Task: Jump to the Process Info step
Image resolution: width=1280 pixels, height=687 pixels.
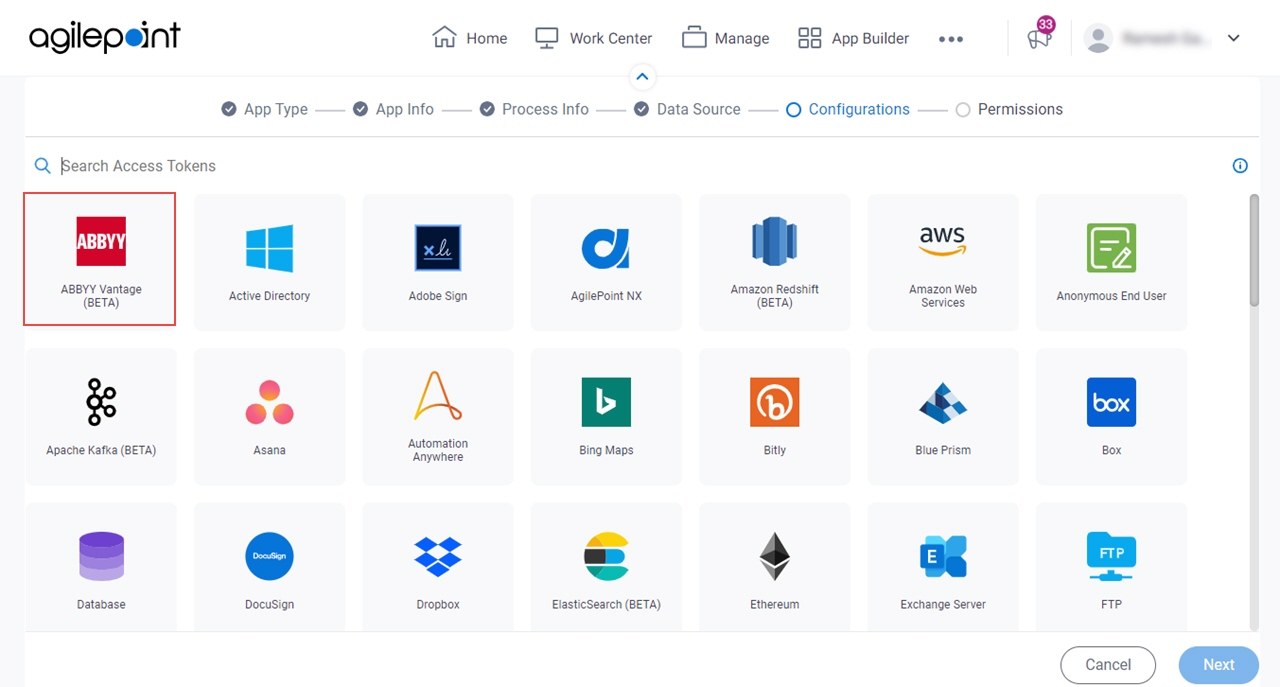Action: pyautogui.click(x=534, y=109)
